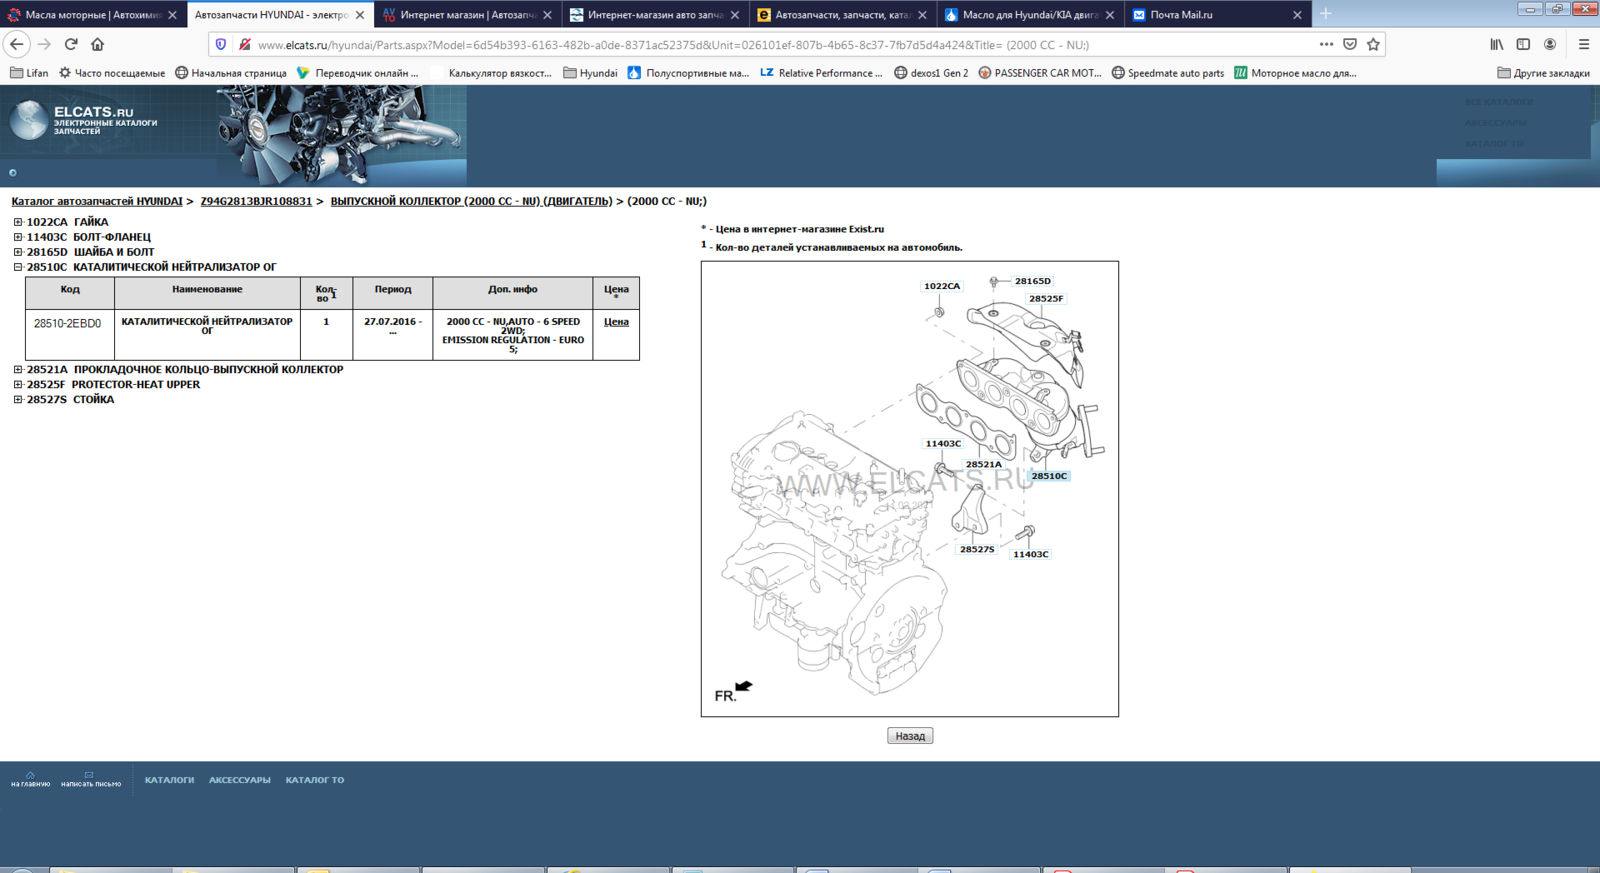Image resolution: width=1600 pixels, height=873 pixels.
Task: Expand the 28527S СТОЙКА node
Action: (18, 399)
